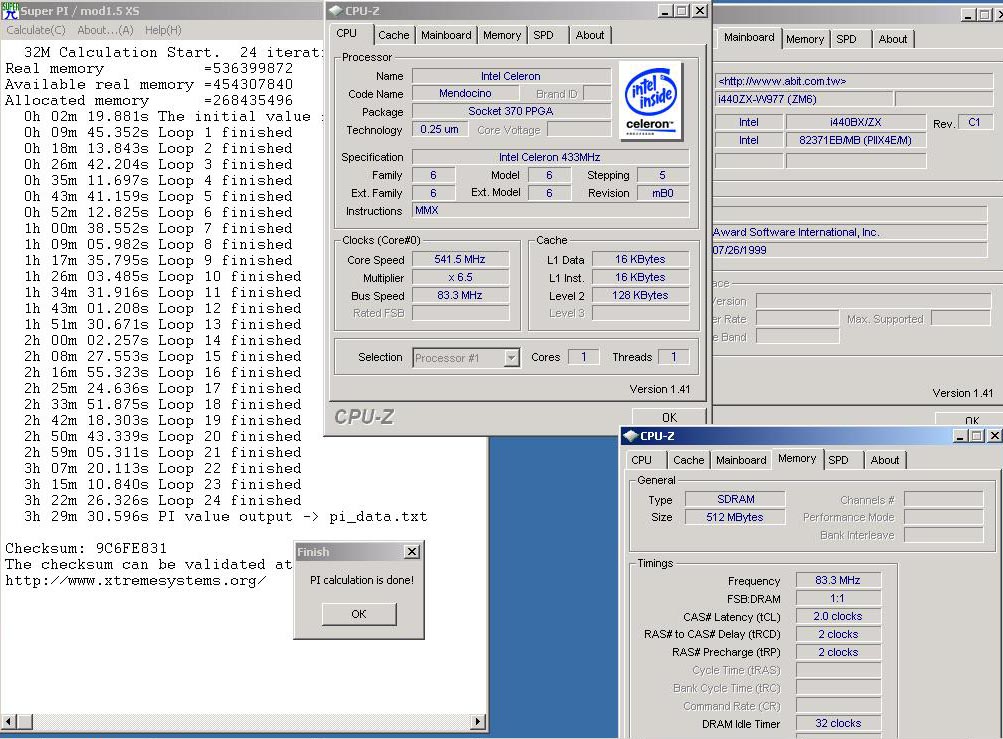The height and width of the screenshot is (739, 1003).
Task: Click the Intel Inside Celeron logo
Action: pos(651,101)
